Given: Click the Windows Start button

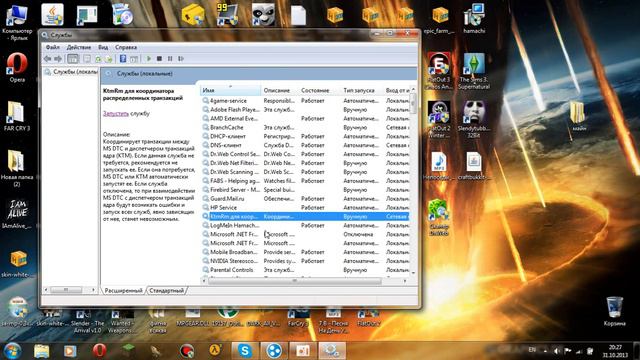Looking at the screenshot, I should 12,350.
